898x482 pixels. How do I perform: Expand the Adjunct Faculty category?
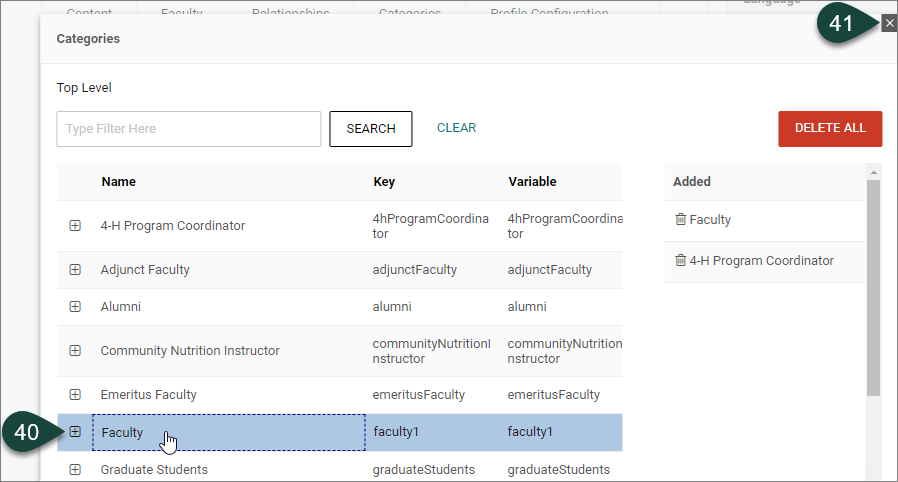75,270
